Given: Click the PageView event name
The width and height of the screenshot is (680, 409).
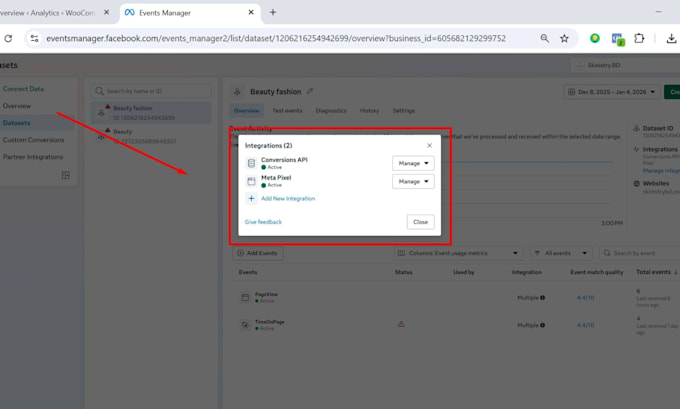Looking at the screenshot, I should click(x=266, y=294).
